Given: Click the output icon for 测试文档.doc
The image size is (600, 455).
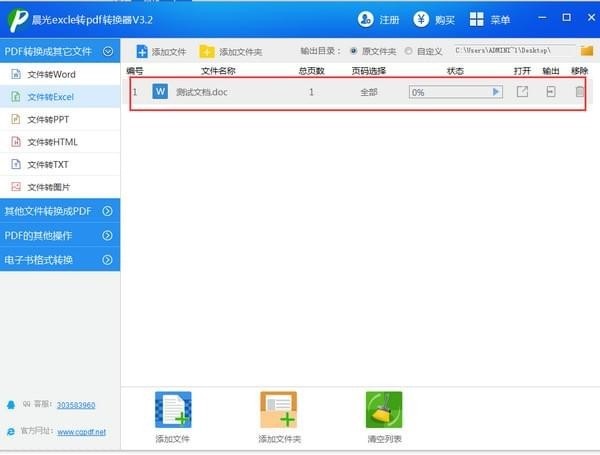Looking at the screenshot, I should (551, 91).
